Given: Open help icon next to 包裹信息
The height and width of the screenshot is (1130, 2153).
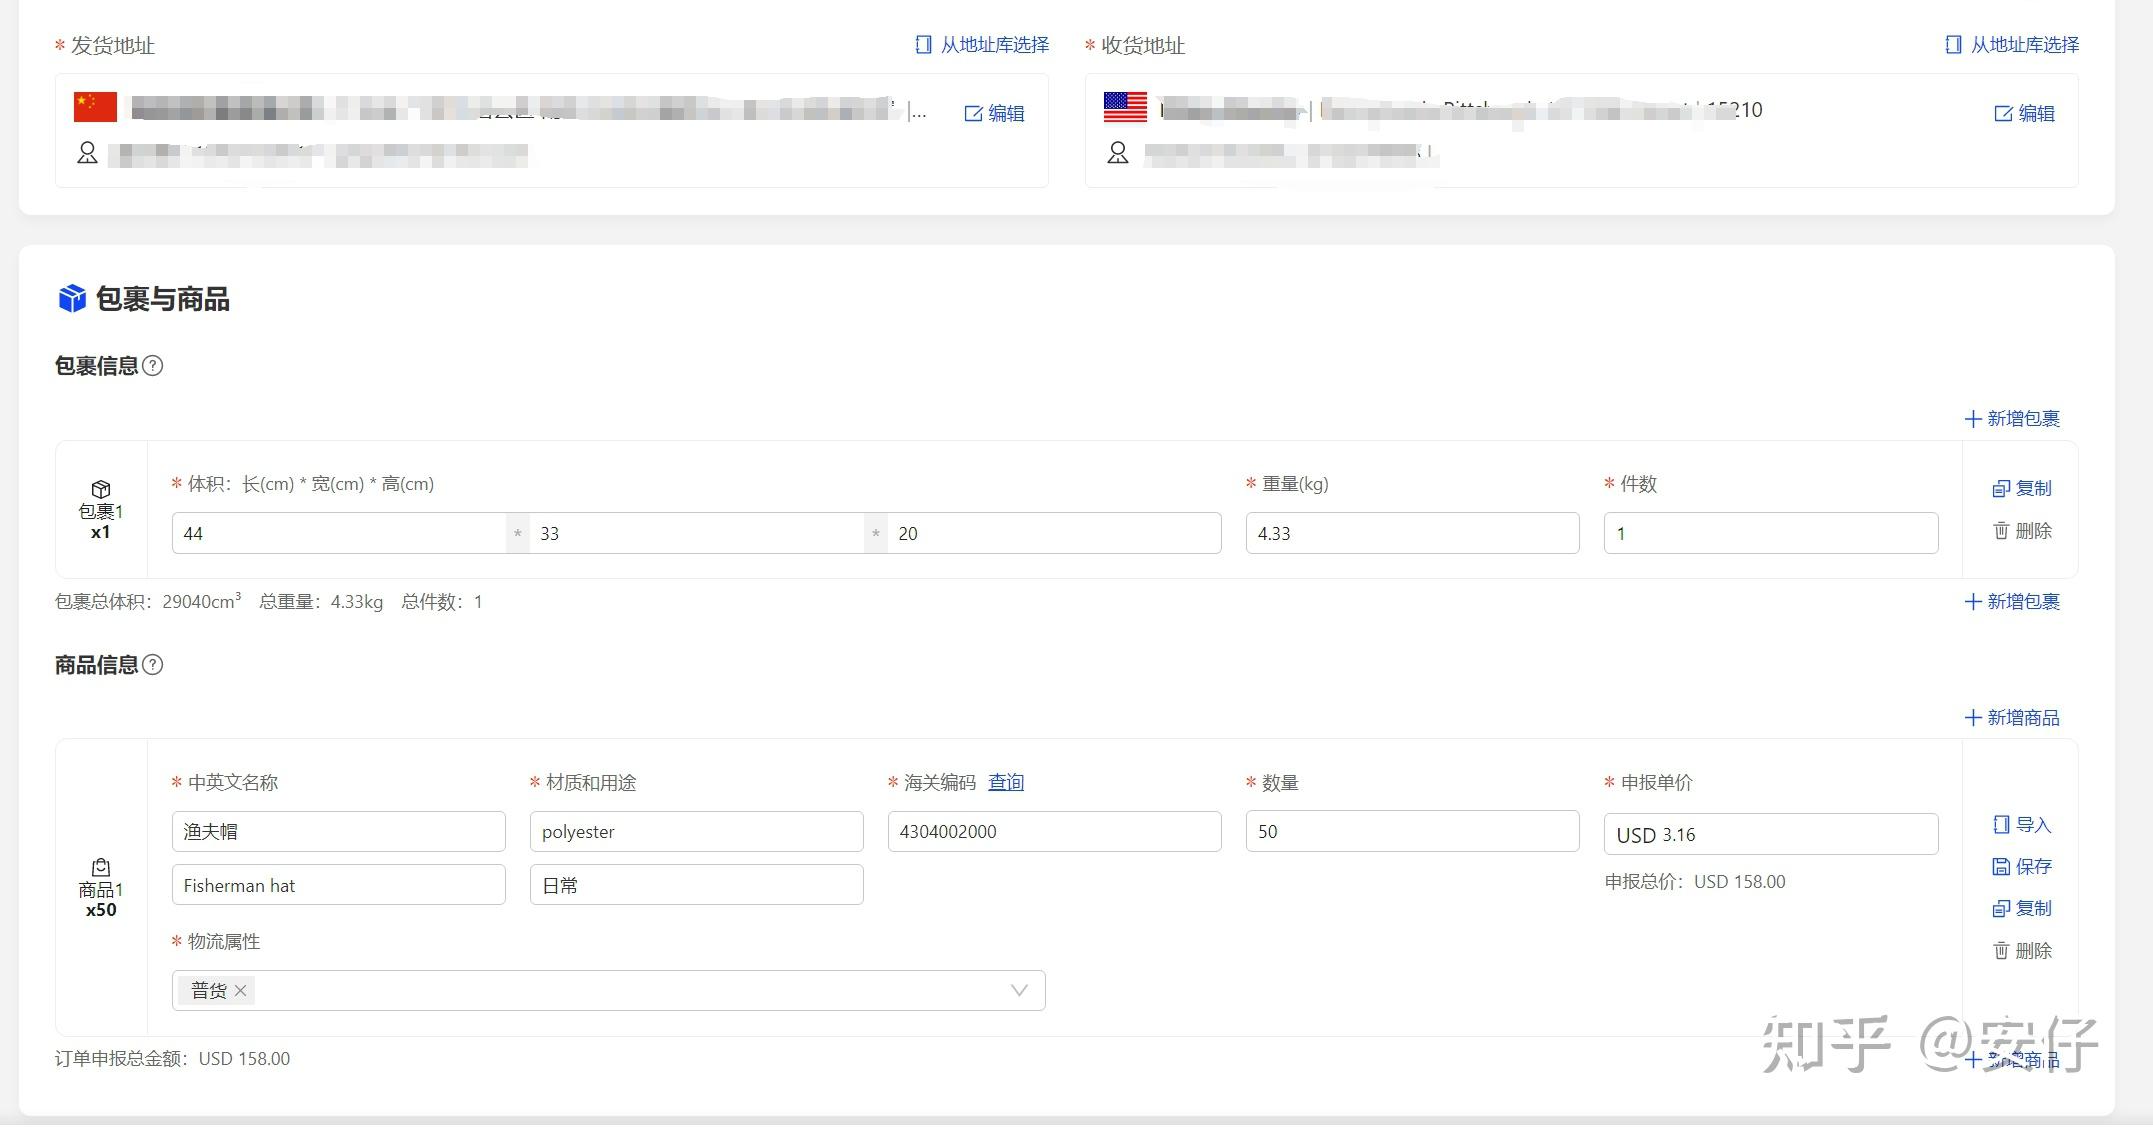Looking at the screenshot, I should [x=153, y=366].
